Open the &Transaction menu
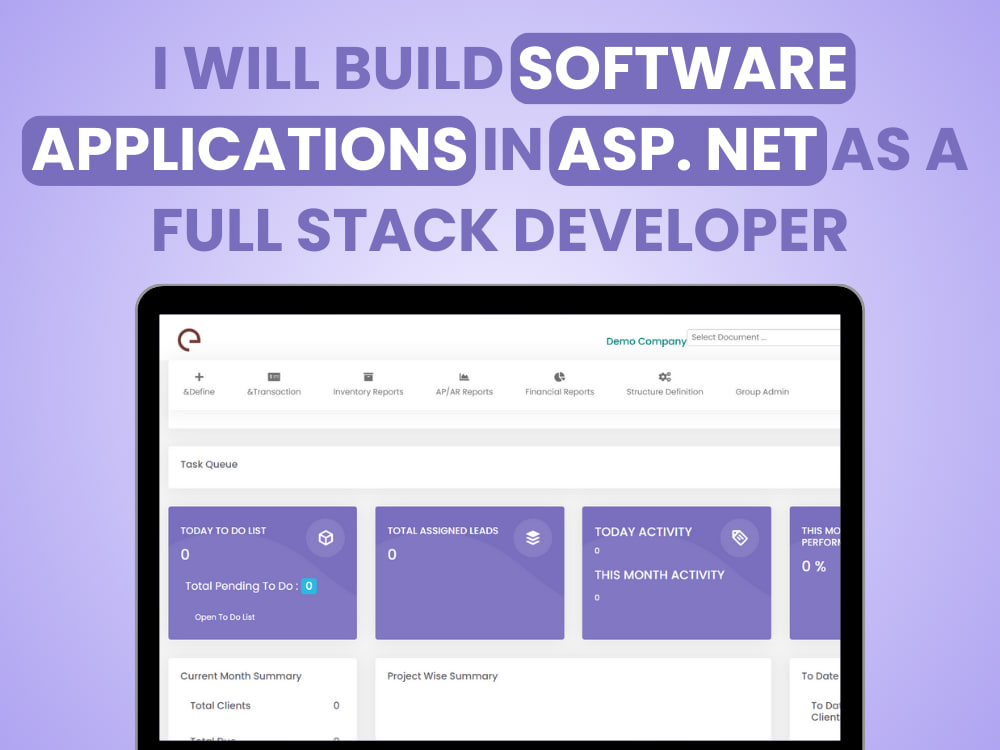 (x=274, y=392)
